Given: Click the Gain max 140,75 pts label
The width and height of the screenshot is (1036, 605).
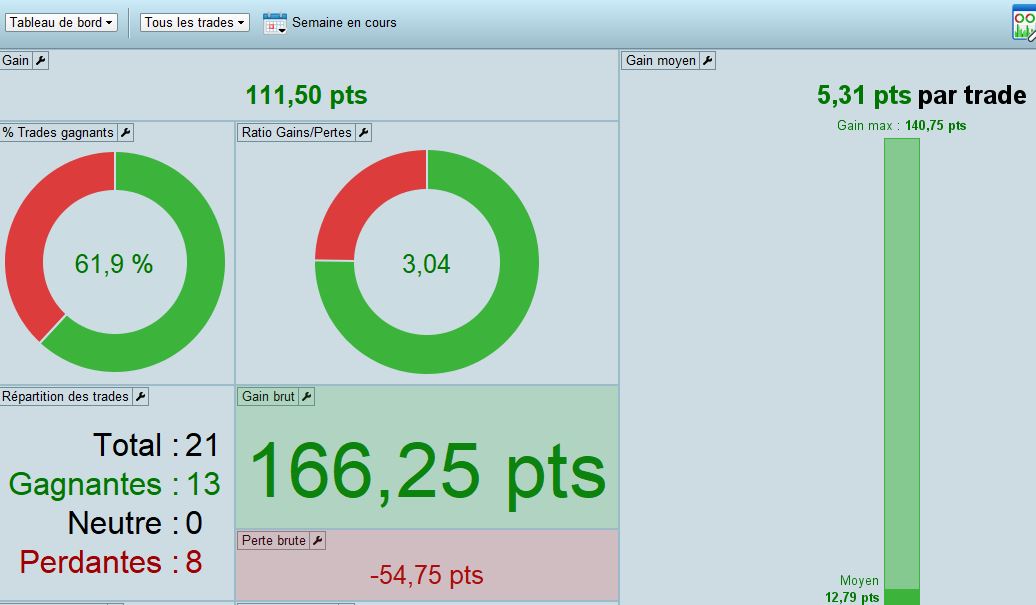Looking at the screenshot, I should (x=901, y=125).
